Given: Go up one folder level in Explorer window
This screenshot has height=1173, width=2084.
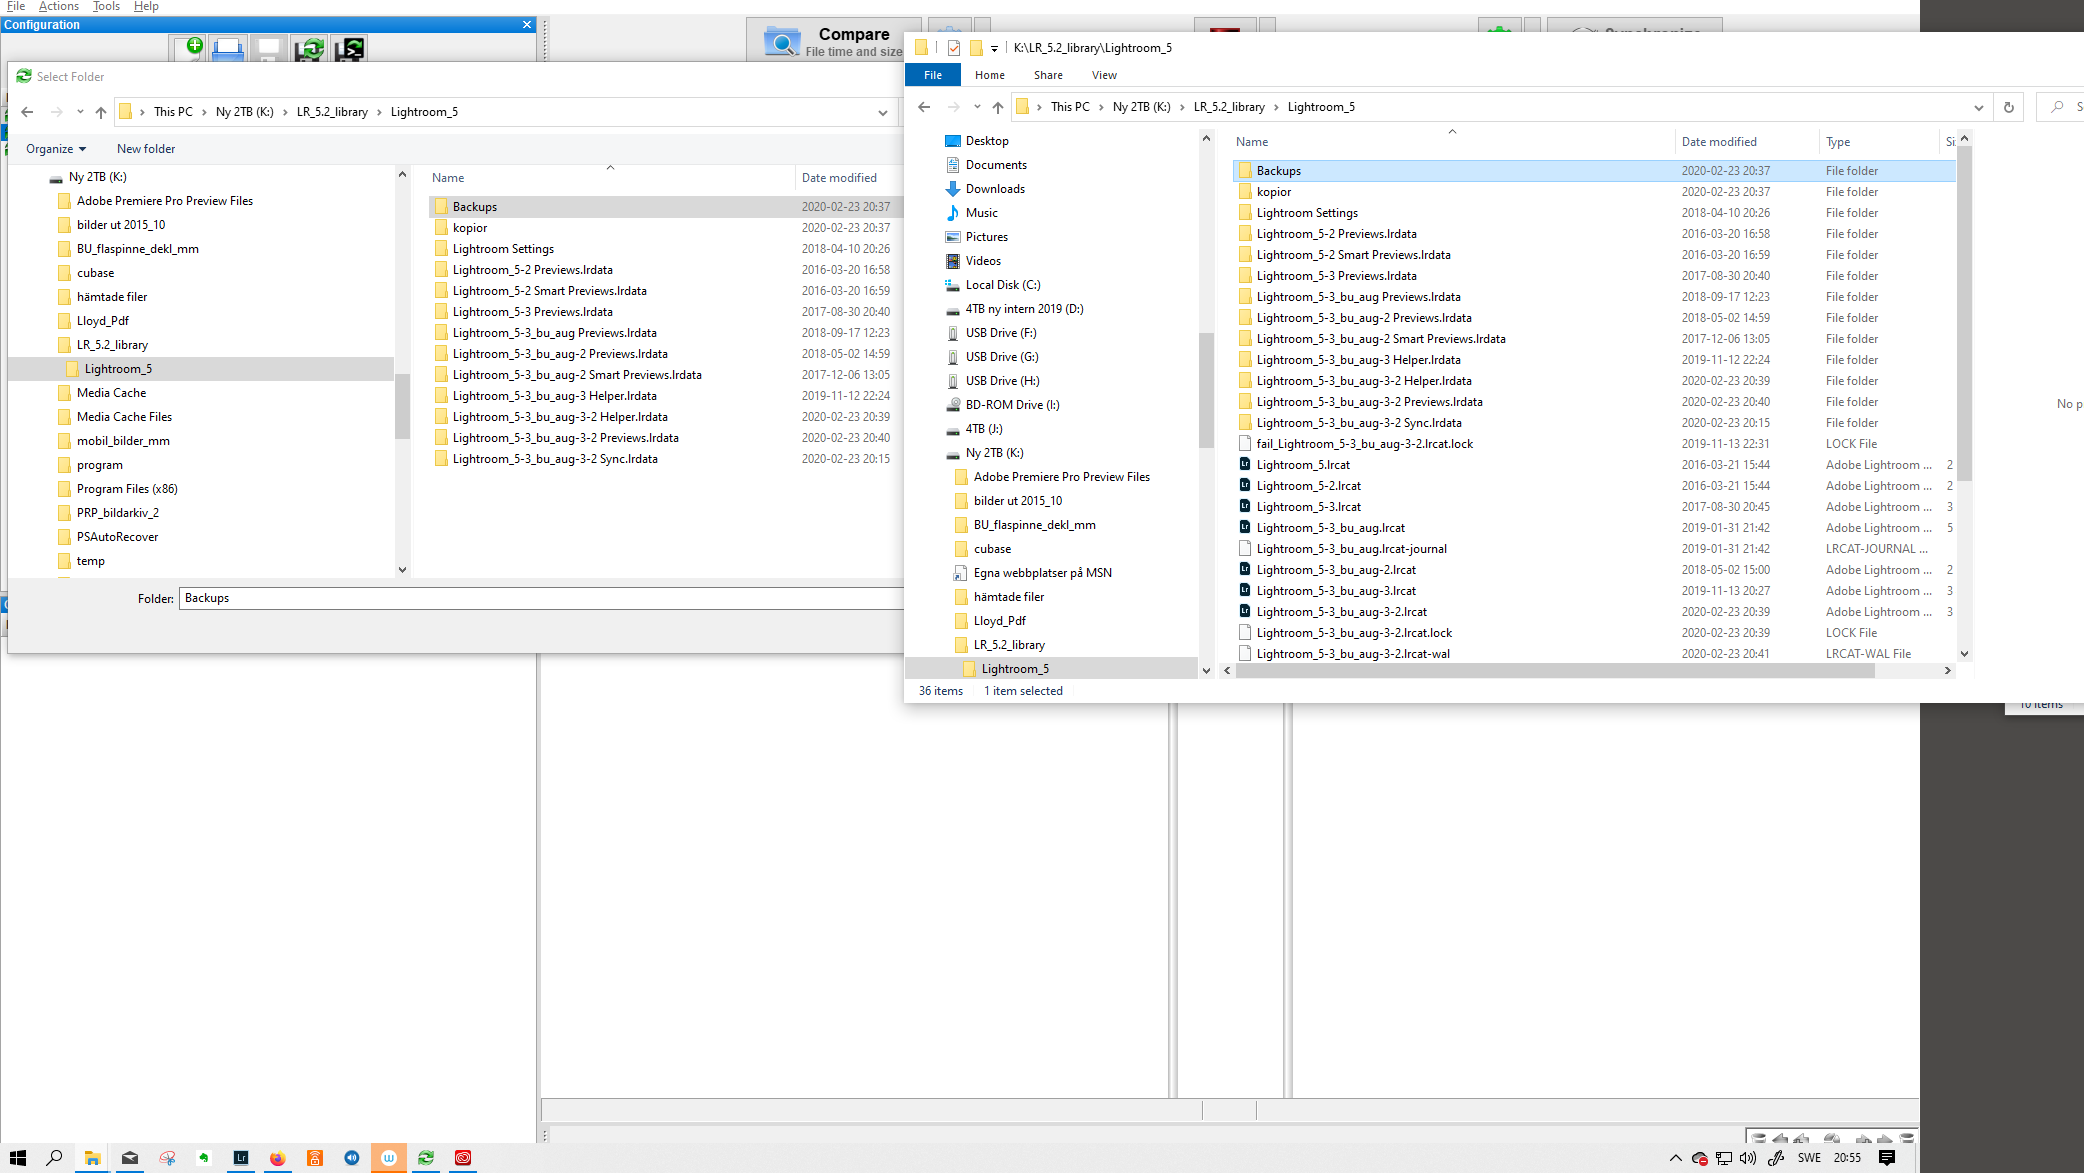Looking at the screenshot, I should click(x=998, y=107).
